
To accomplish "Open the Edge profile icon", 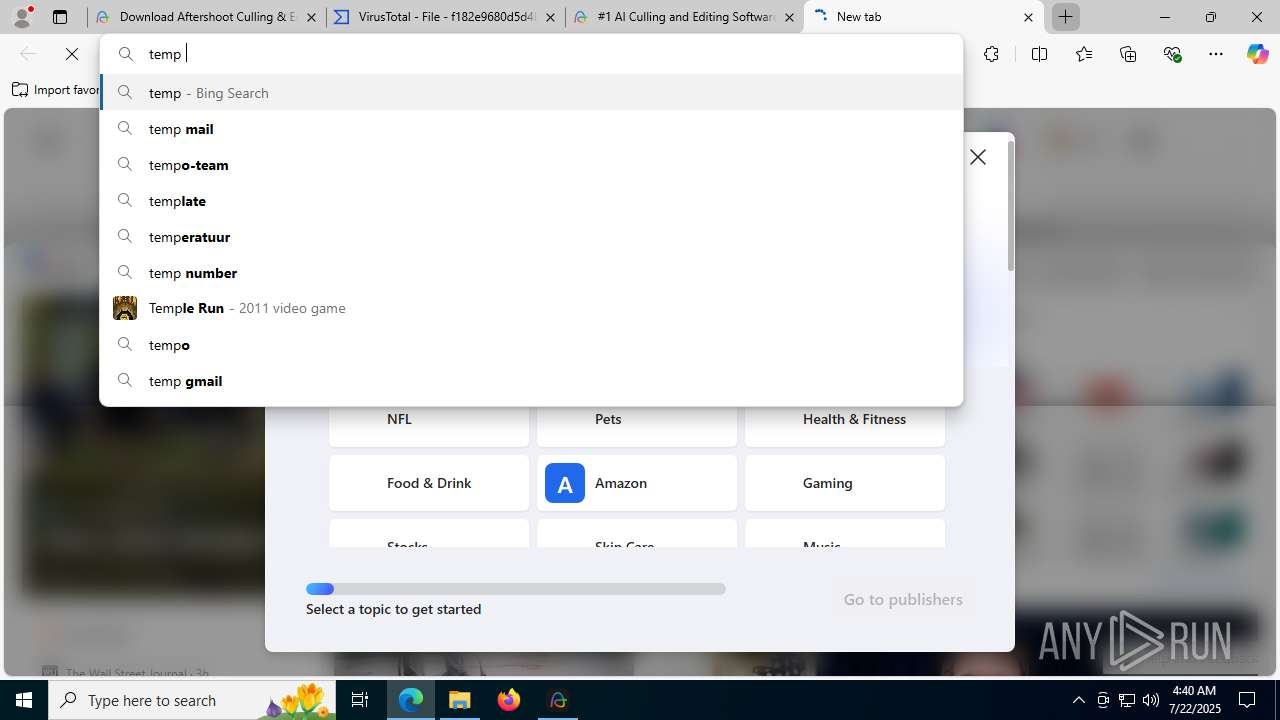I will tap(22, 17).
